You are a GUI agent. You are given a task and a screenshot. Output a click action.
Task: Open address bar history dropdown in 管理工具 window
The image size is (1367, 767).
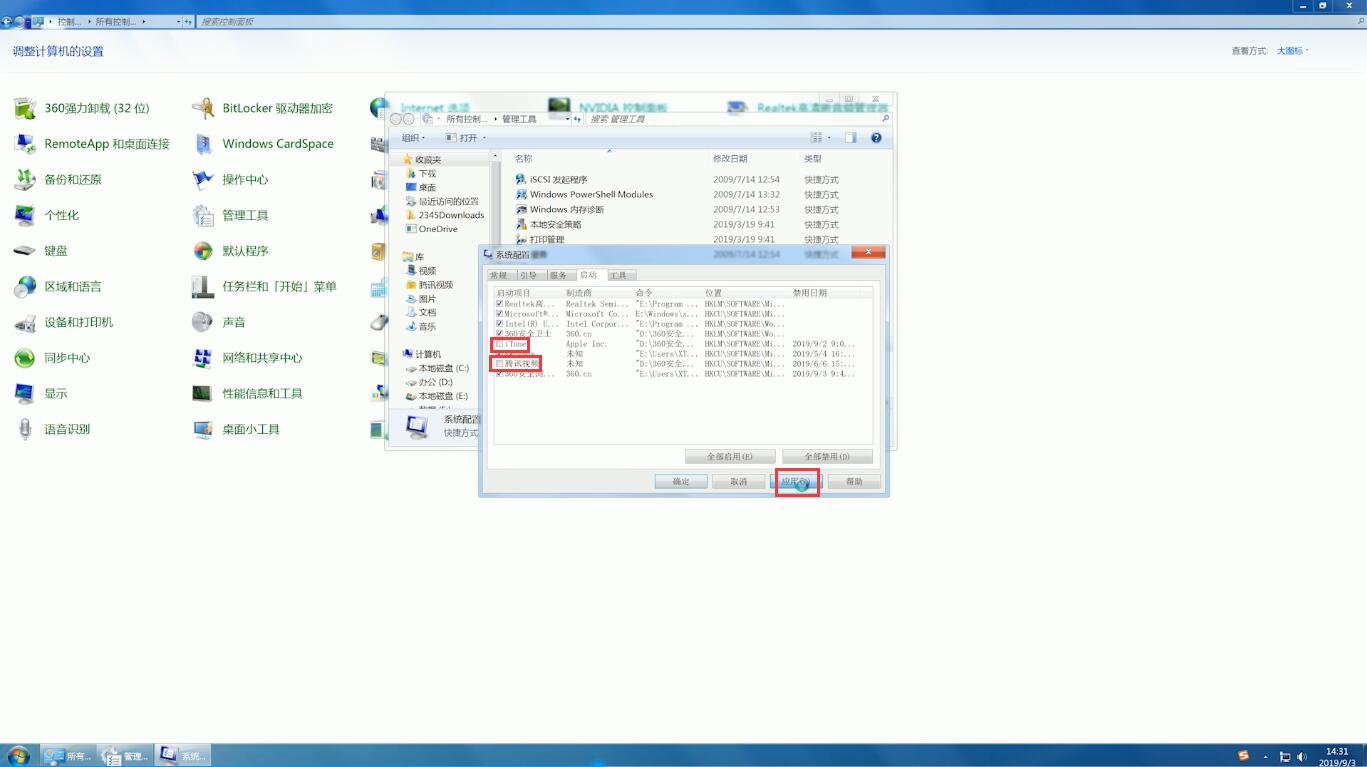tap(567, 119)
